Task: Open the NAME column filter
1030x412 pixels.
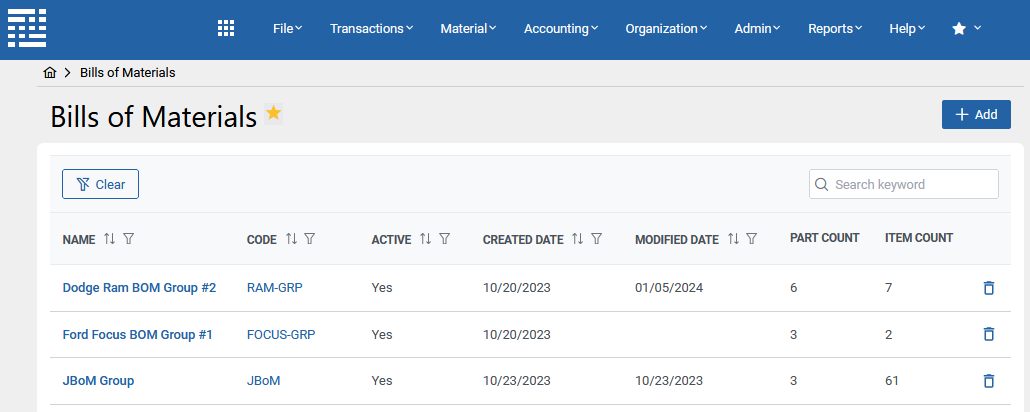Action: [129, 239]
